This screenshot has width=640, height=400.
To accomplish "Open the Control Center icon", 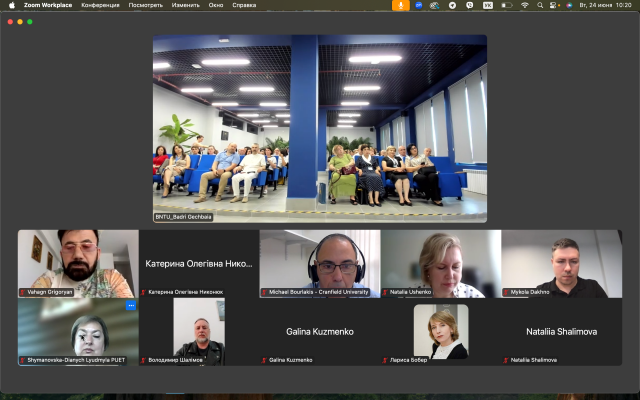I will [554, 5].
